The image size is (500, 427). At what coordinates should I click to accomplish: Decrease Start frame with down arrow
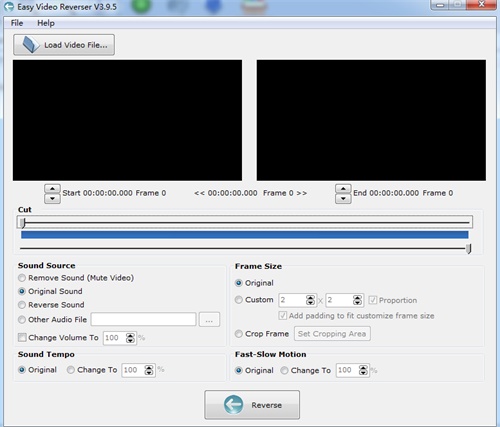click(x=52, y=199)
